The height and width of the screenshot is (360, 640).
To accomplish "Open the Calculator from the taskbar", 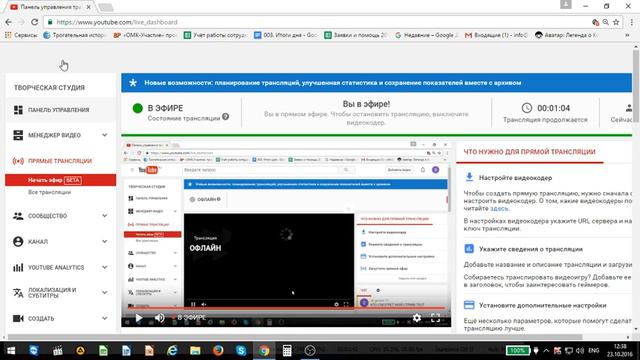I will (287, 351).
